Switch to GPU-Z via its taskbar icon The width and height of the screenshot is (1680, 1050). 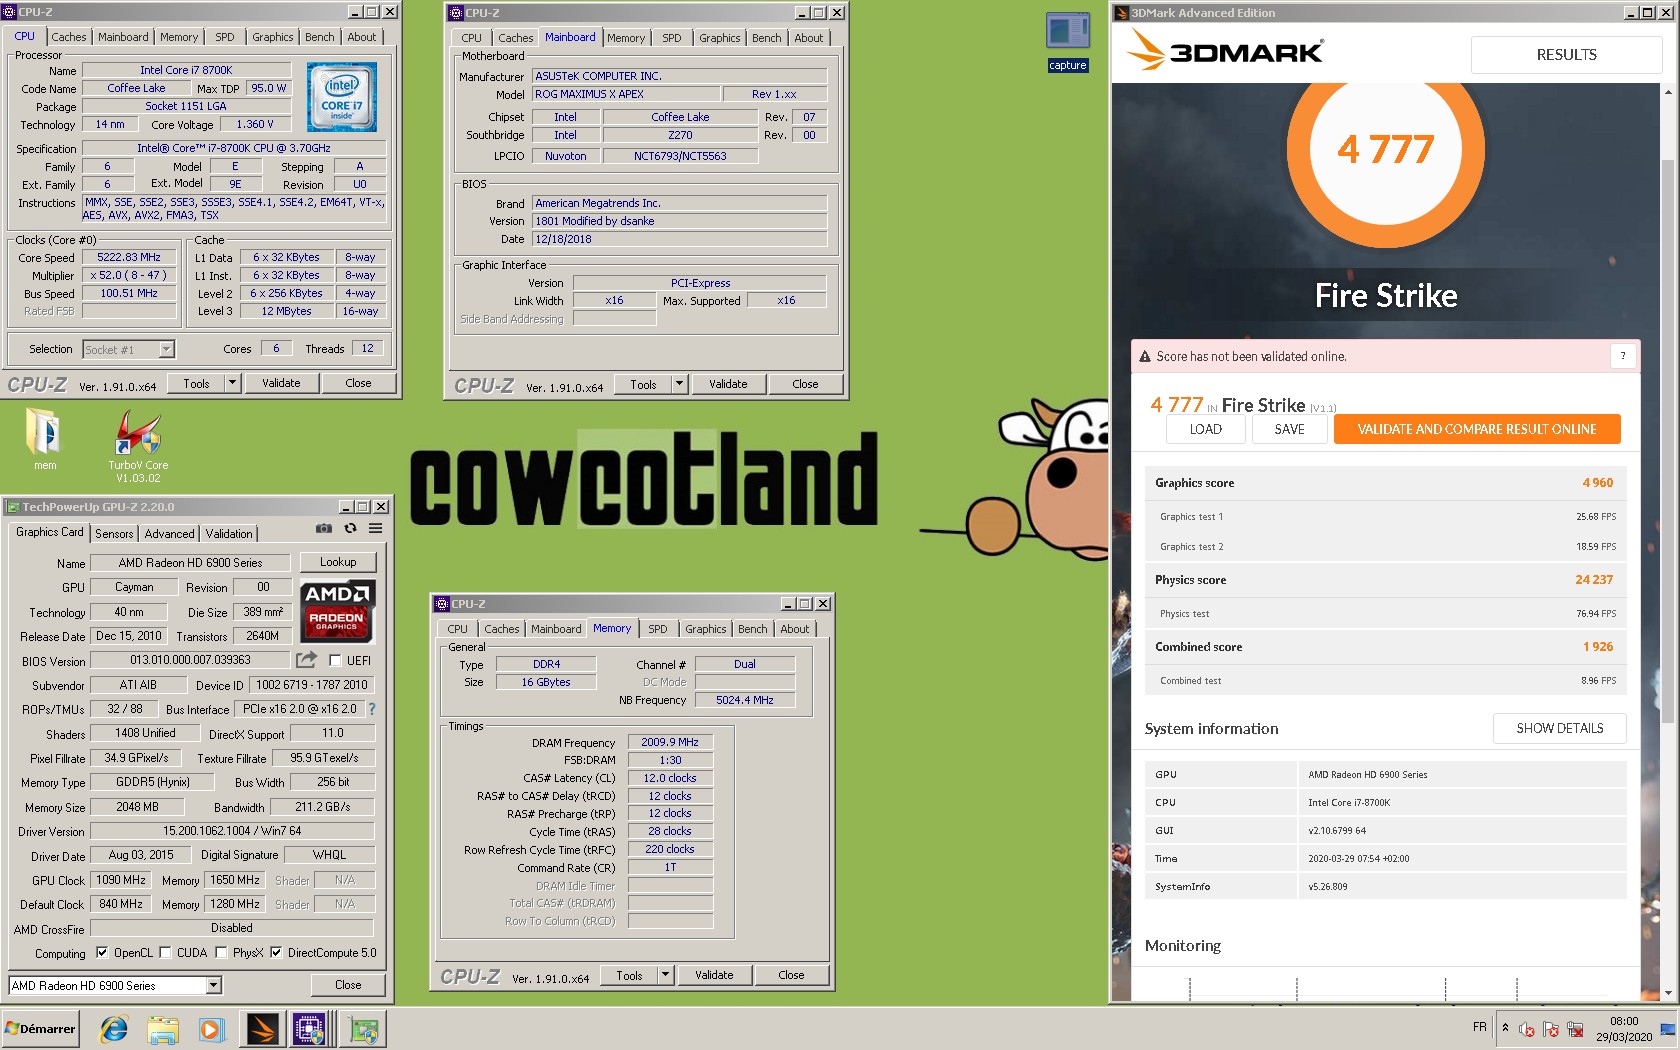click(x=363, y=1029)
